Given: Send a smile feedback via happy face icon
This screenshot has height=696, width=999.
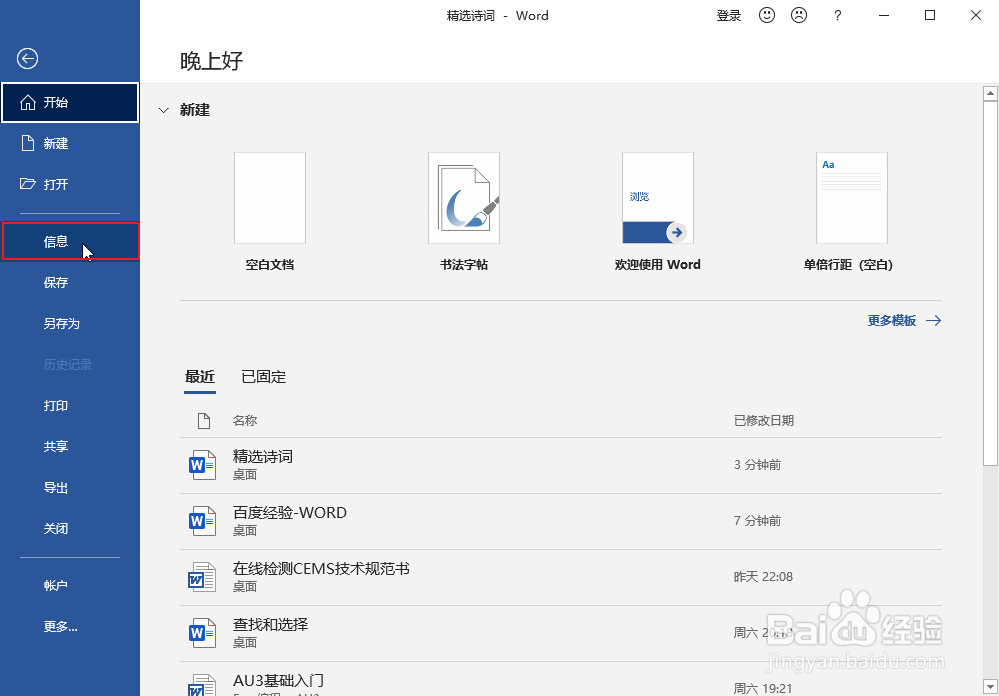Looking at the screenshot, I should pos(767,15).
